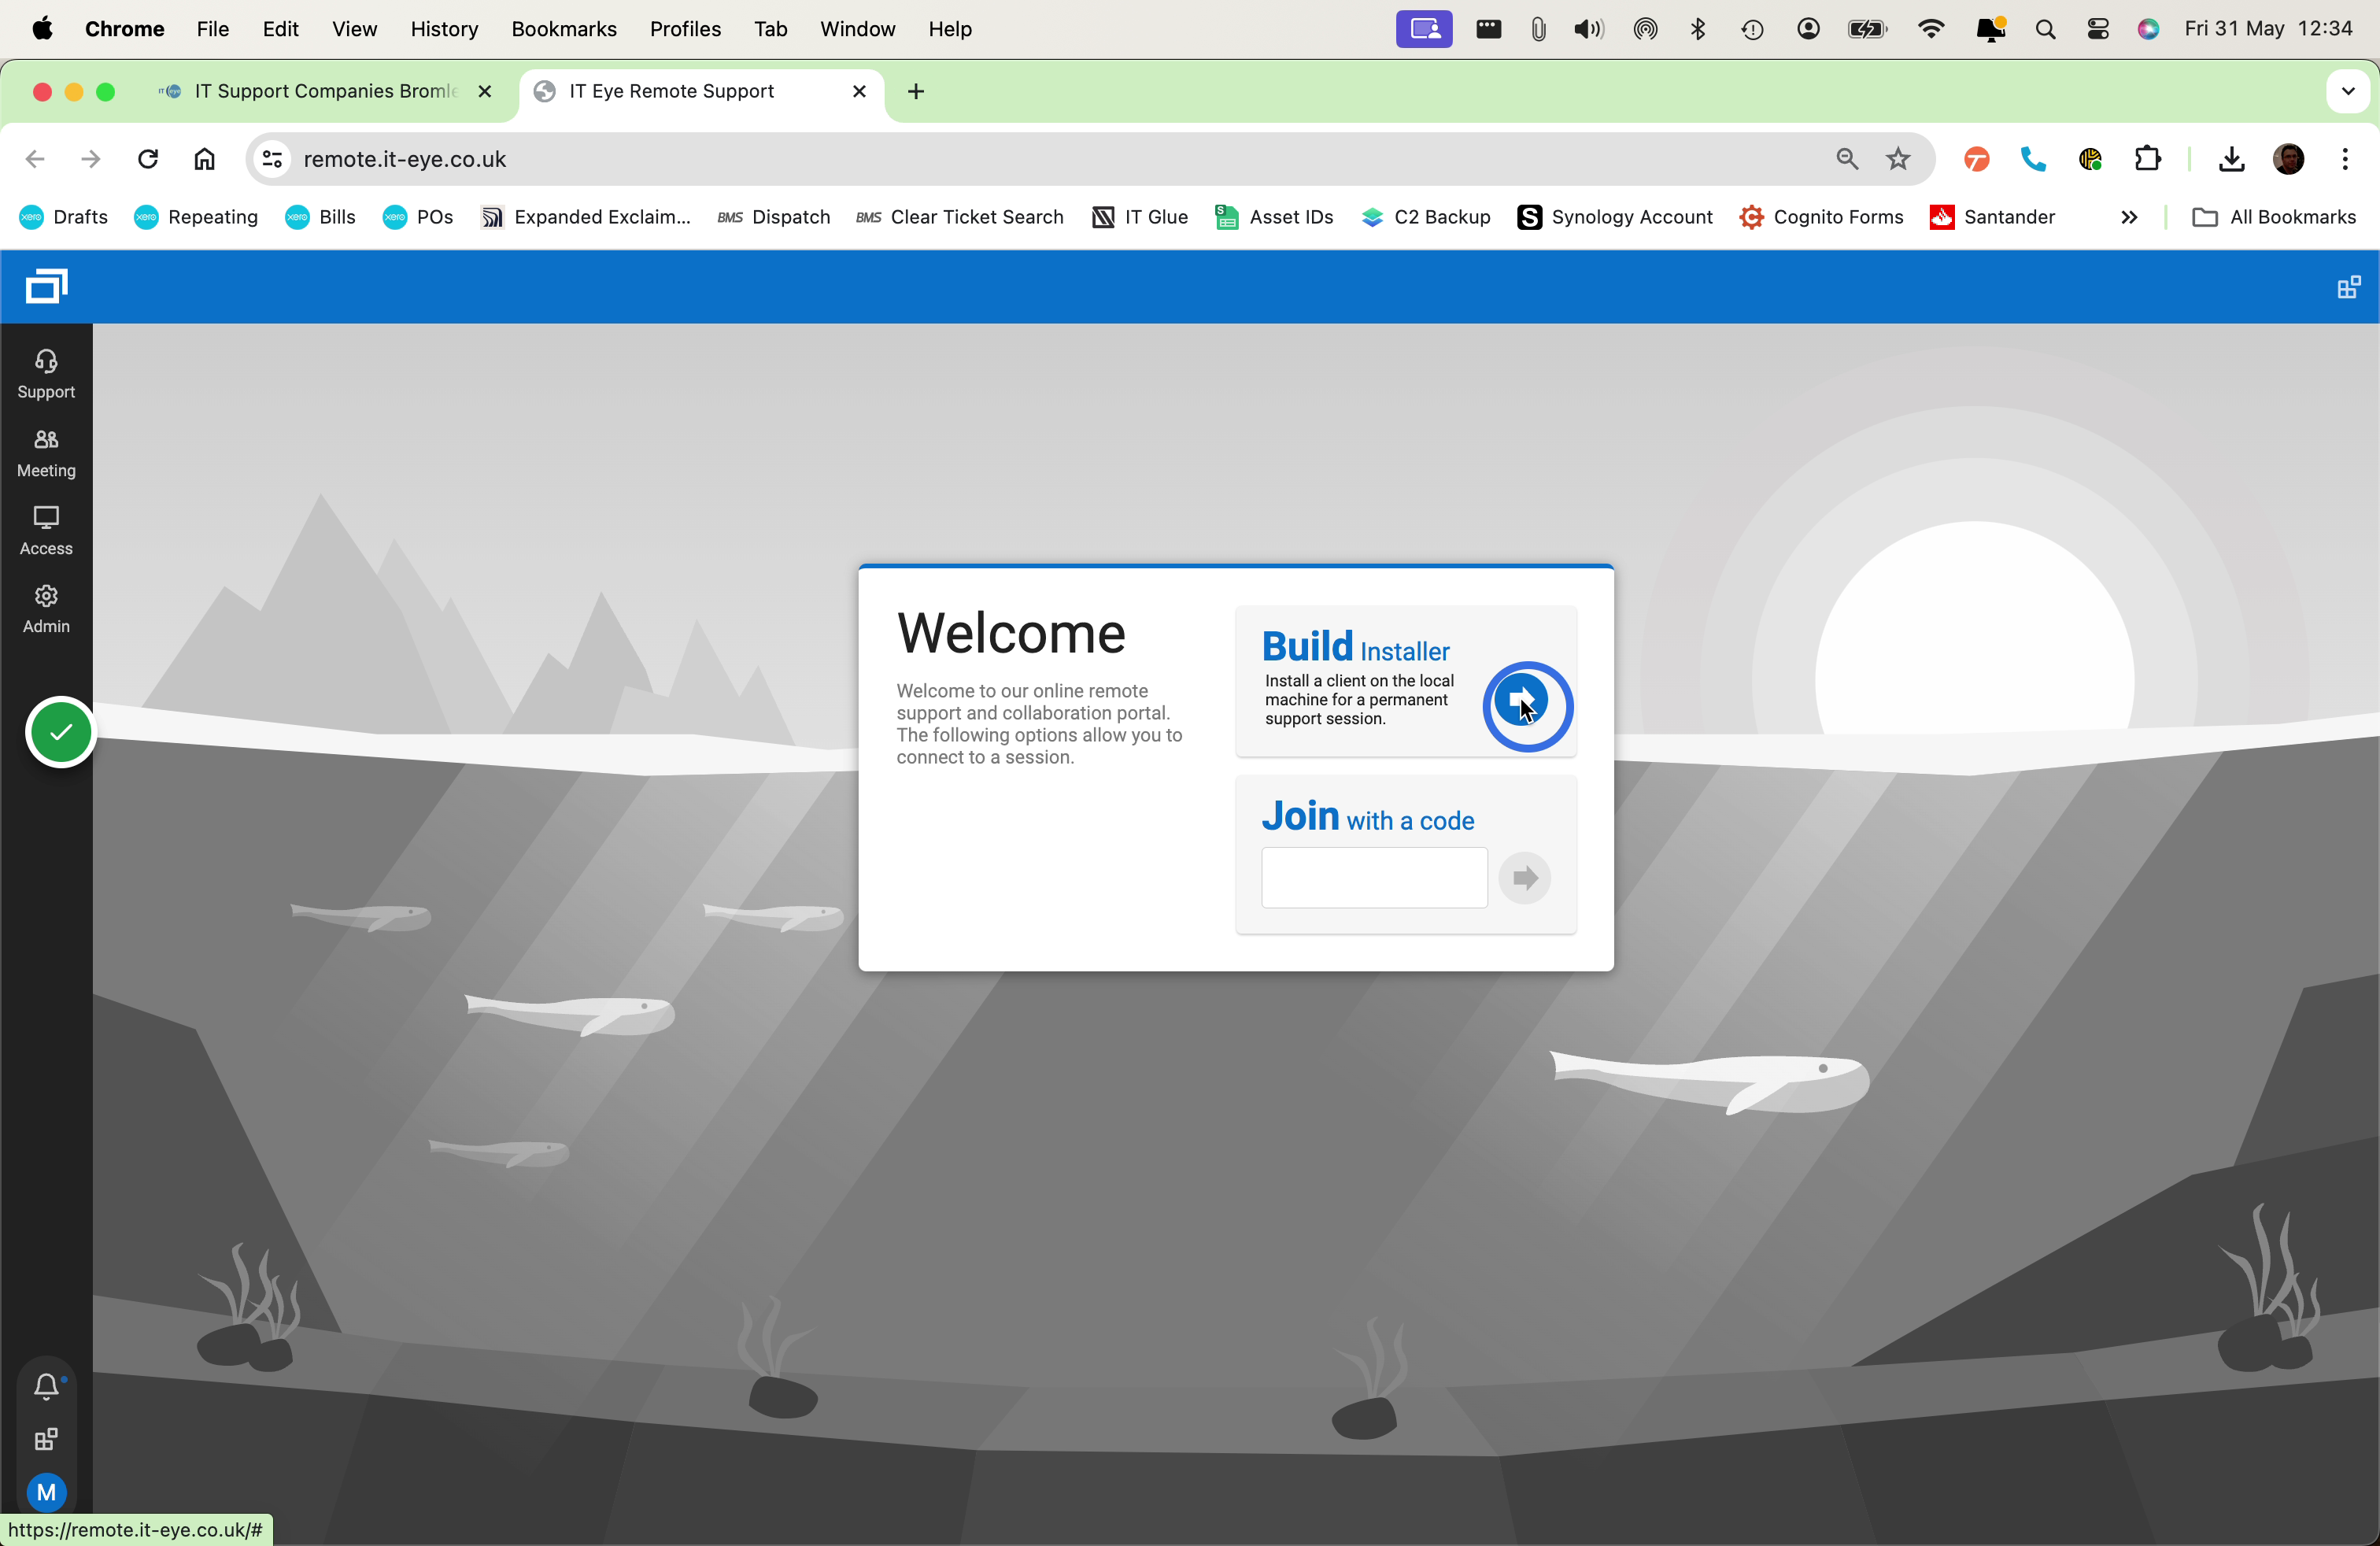Open the Bluetooth menu bar icon
Viewport: 2380px width, 1546px height.
tap(1697, 29)
